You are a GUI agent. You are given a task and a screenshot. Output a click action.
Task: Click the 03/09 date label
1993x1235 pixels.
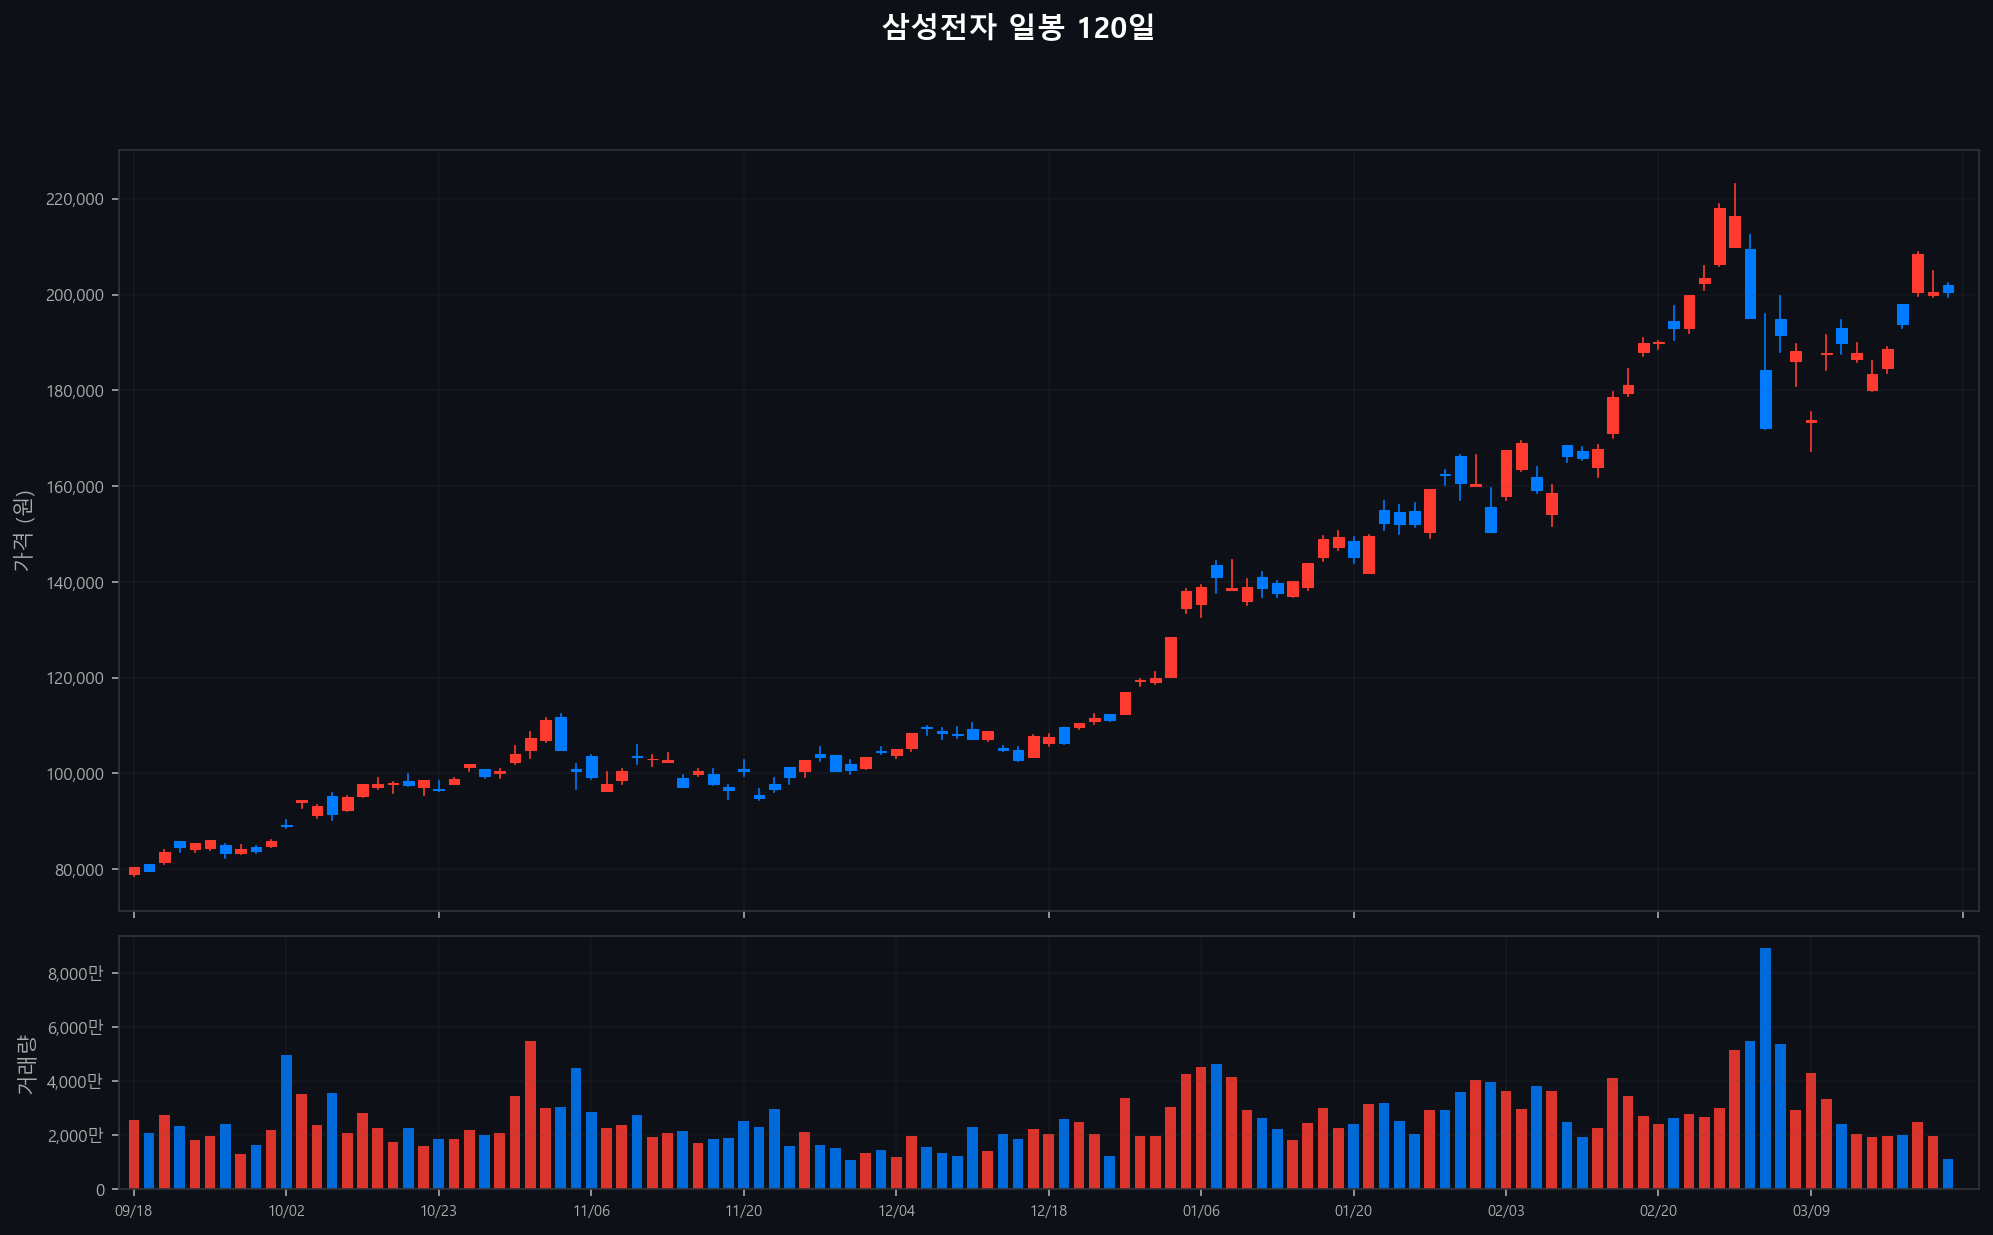coord(1810,1211)
